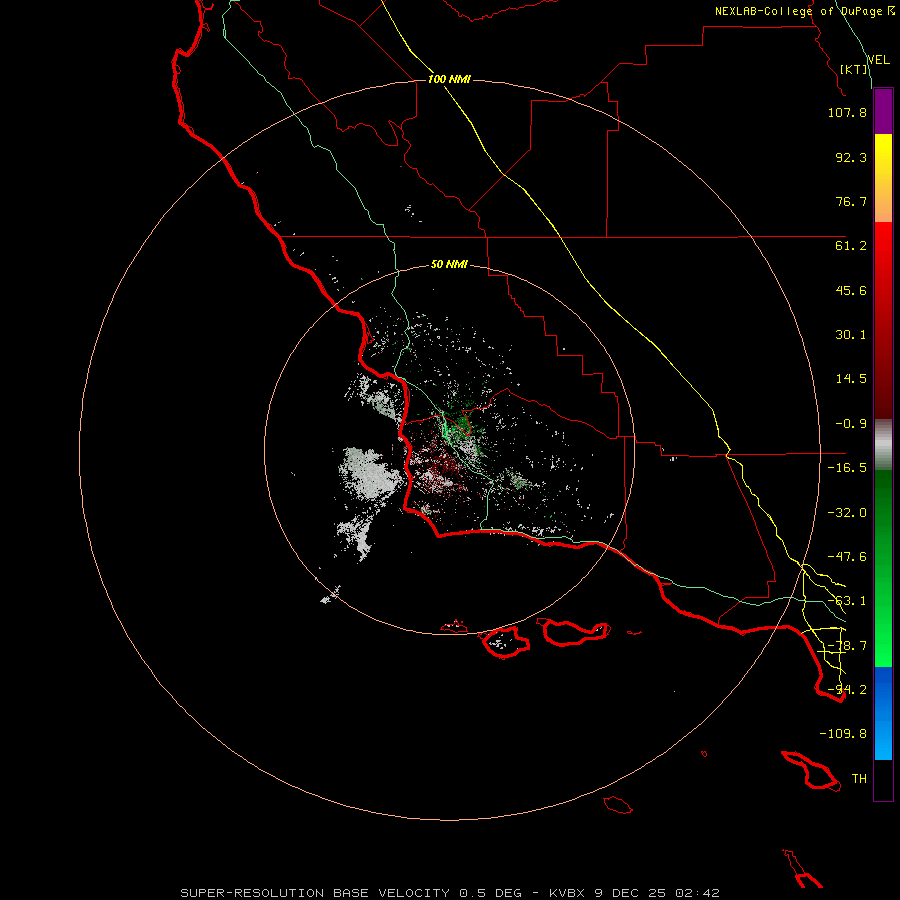
Task: Click the "02:42" timestamp in the caption
Action: tap(697, 893)
